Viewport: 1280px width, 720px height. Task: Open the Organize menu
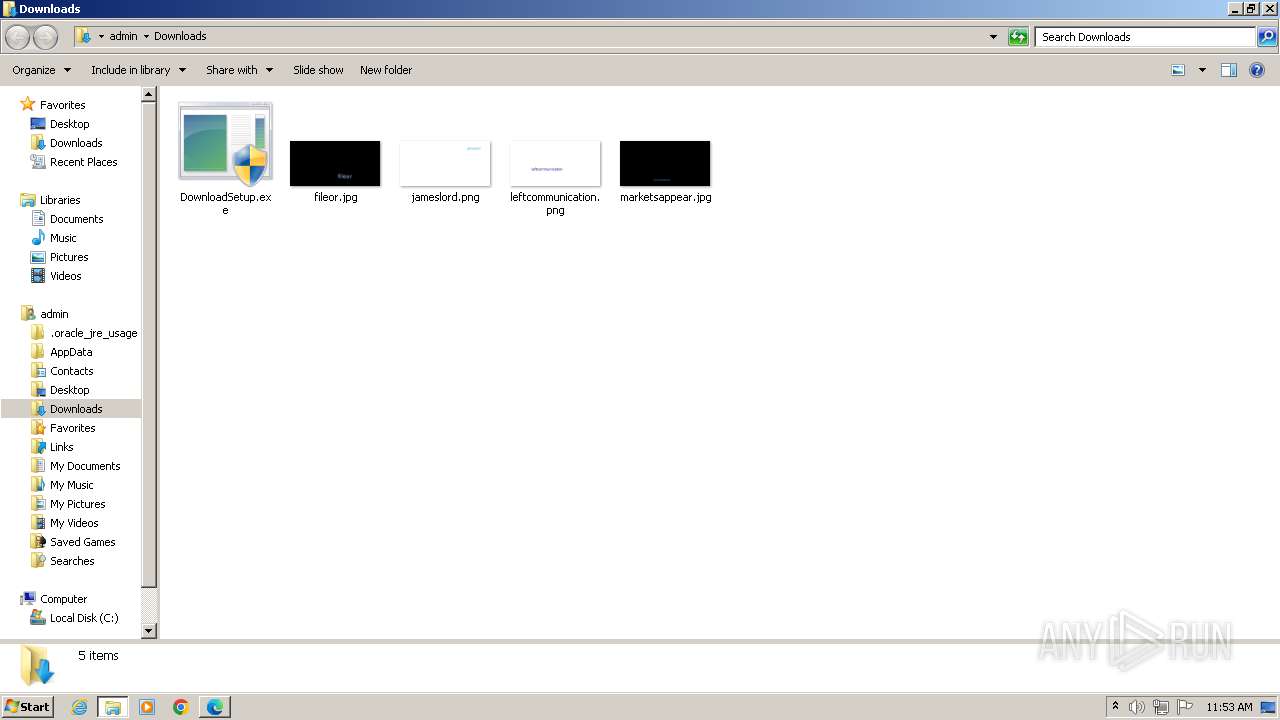tap(41, 70)
